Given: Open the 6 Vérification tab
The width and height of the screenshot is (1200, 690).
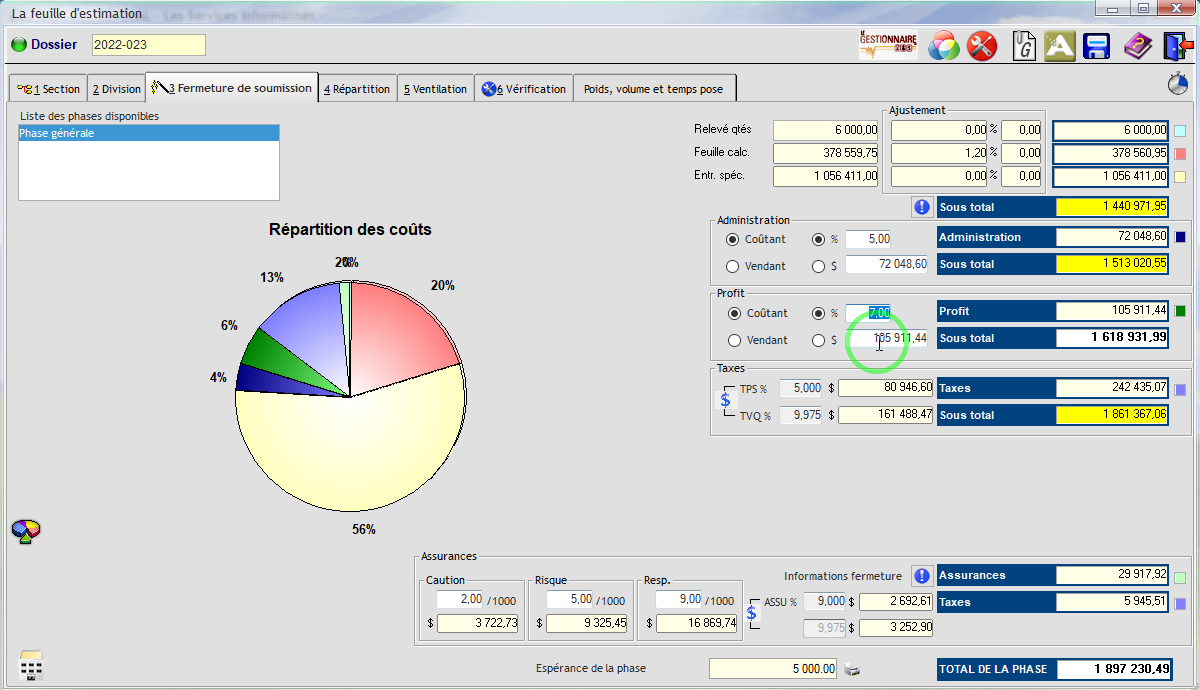Looking at the screenshot, I should pos(523,89).
